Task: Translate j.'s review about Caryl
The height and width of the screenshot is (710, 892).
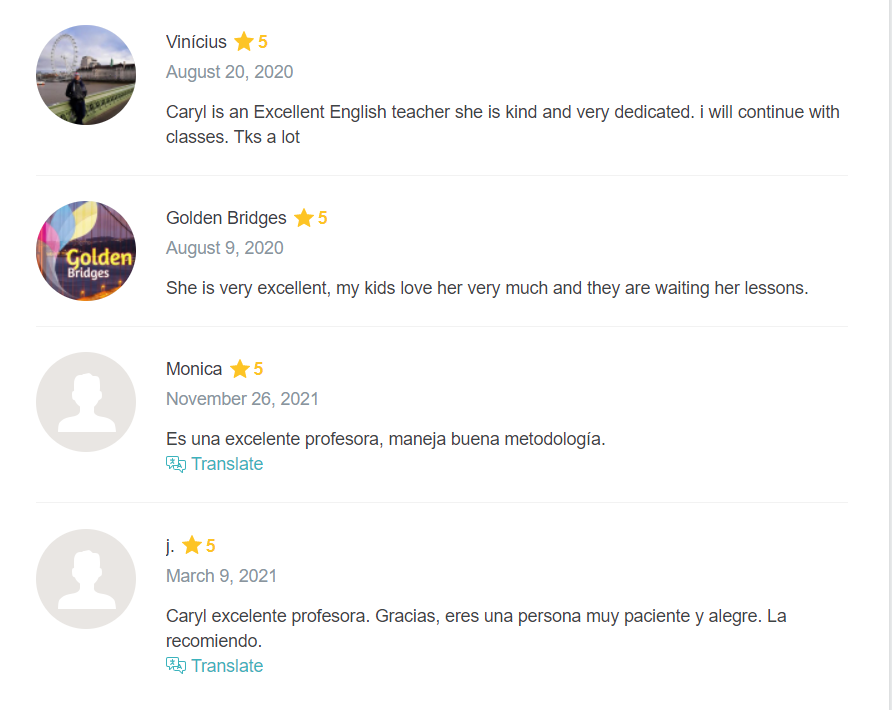Action: coord(227,666)
